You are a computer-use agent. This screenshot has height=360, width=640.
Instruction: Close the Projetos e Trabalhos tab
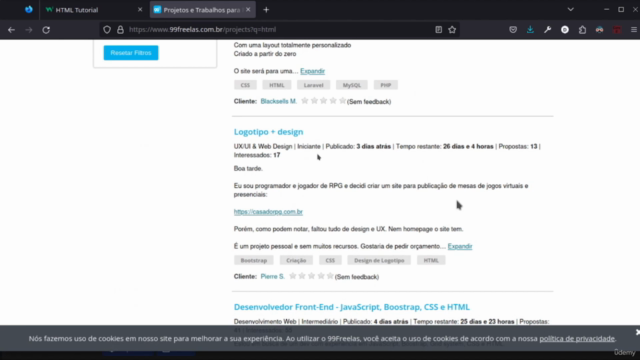(x=248, y=9)
